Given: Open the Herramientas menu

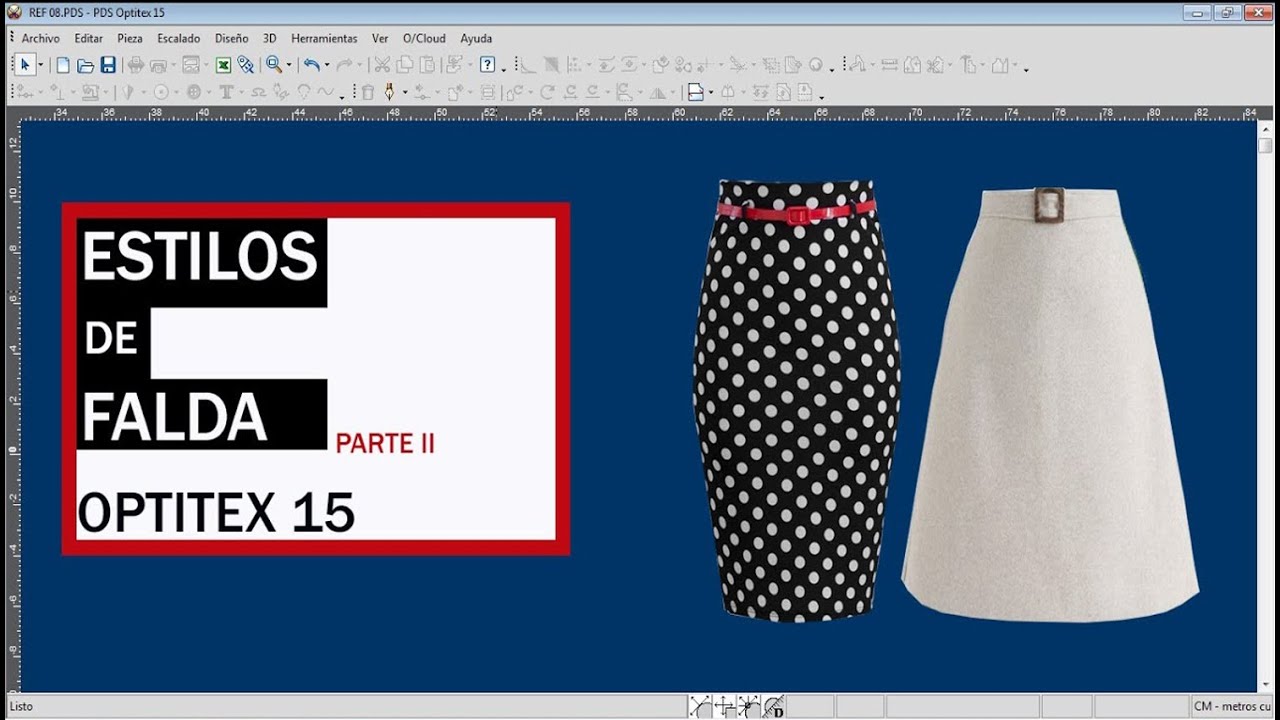Looking at the screenshot, I should click(x=324, y=38).
